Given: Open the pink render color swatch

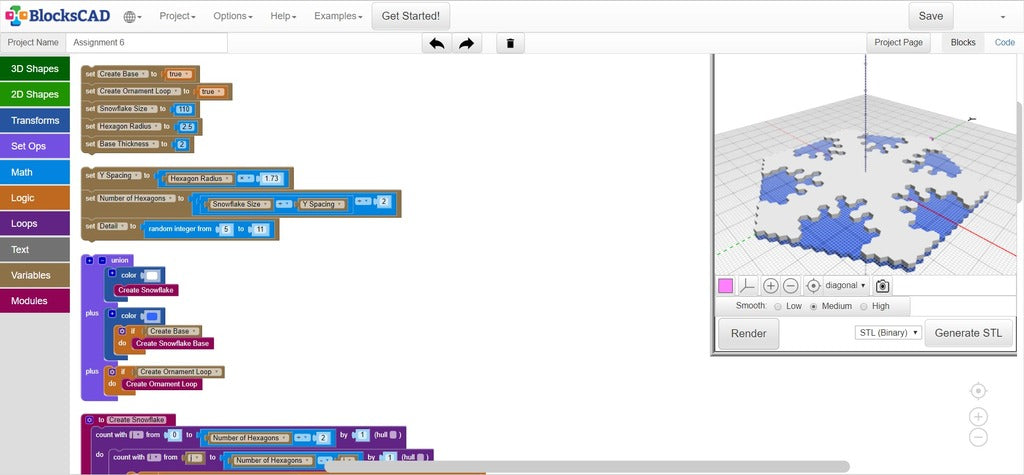Looking at the screenshot, I should tap(725, 286).
